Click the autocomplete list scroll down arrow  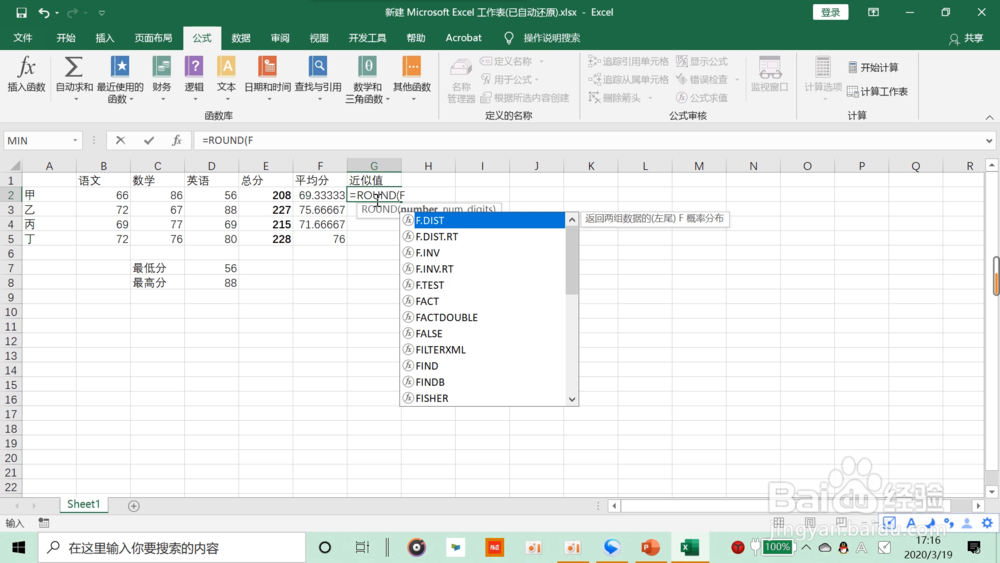[x=572, y=399]
